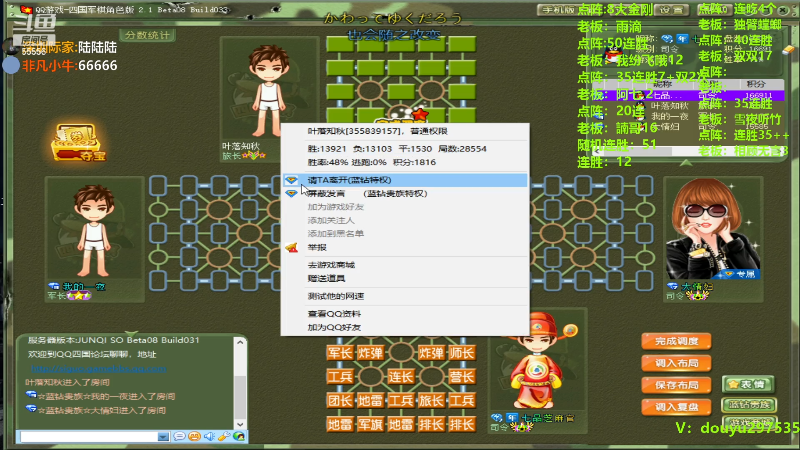Image resolution: width=800 pixels, height=450 pixels.
Task: Select the 连长 chess piece
Action: pos(401,377)
